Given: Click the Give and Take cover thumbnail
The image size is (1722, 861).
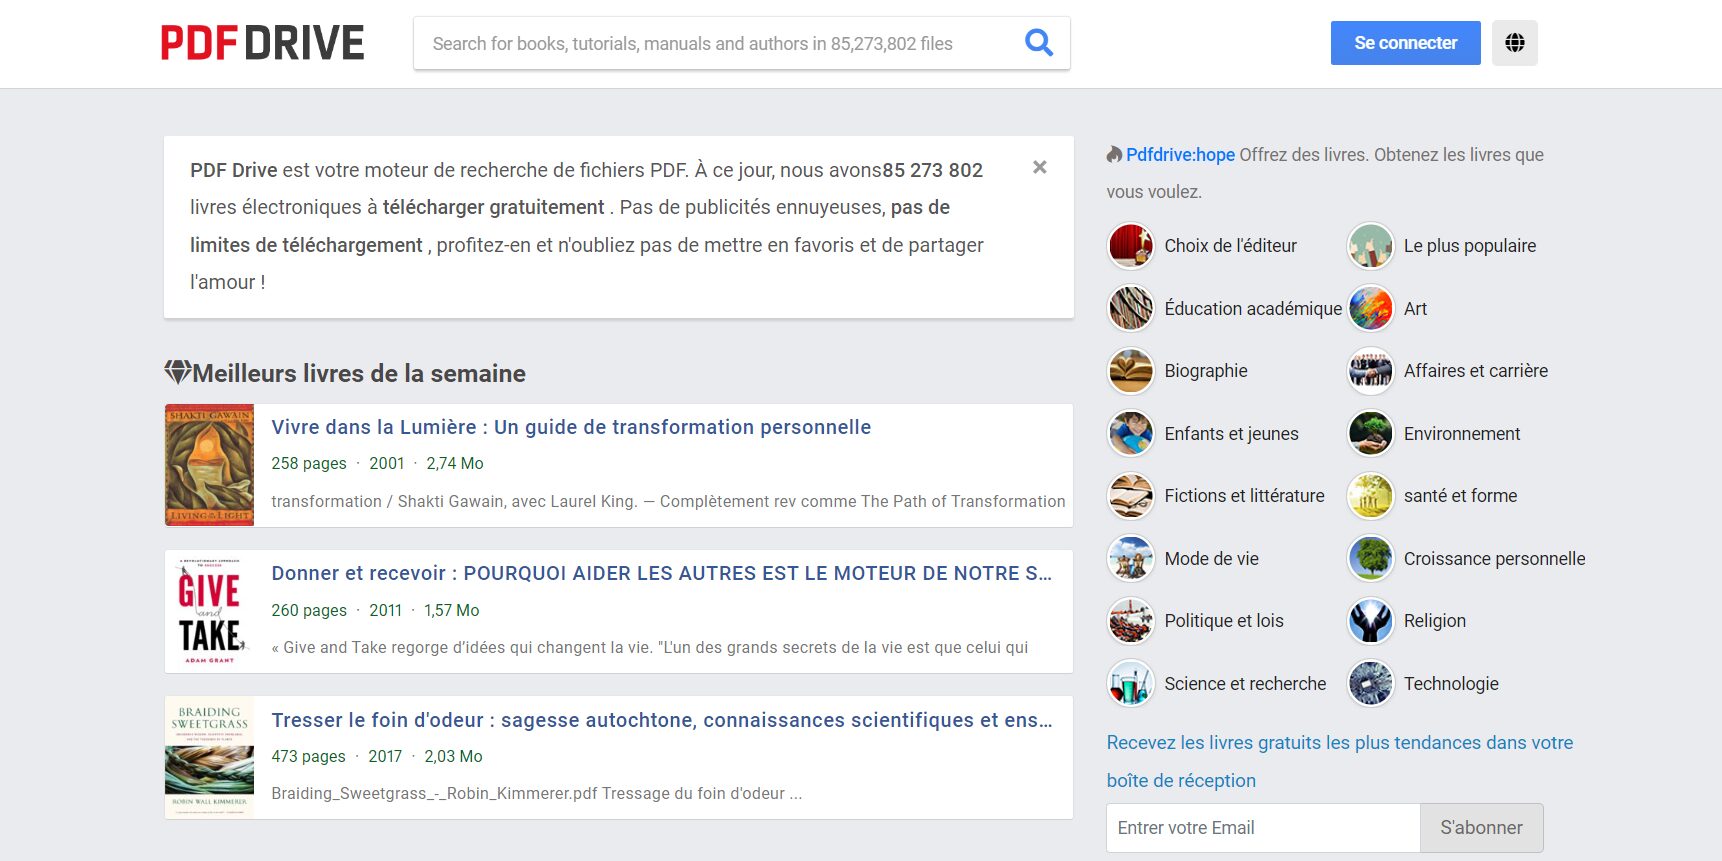Looking at the screenshot, I should point(209,611).
